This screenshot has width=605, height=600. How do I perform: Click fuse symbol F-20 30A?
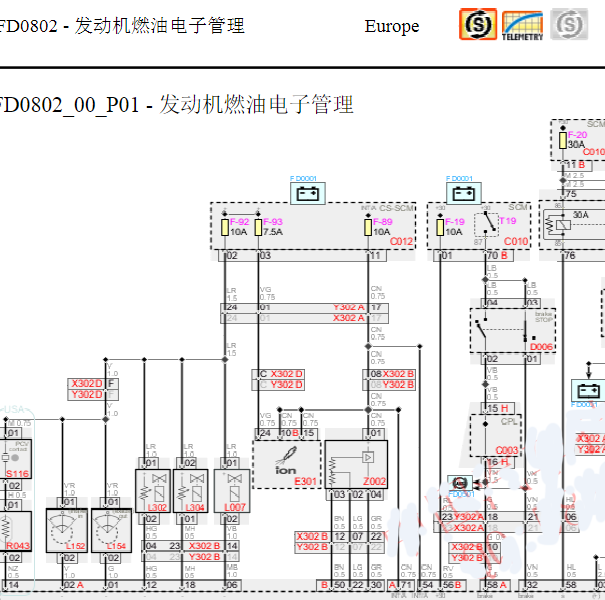click(563, 140)
